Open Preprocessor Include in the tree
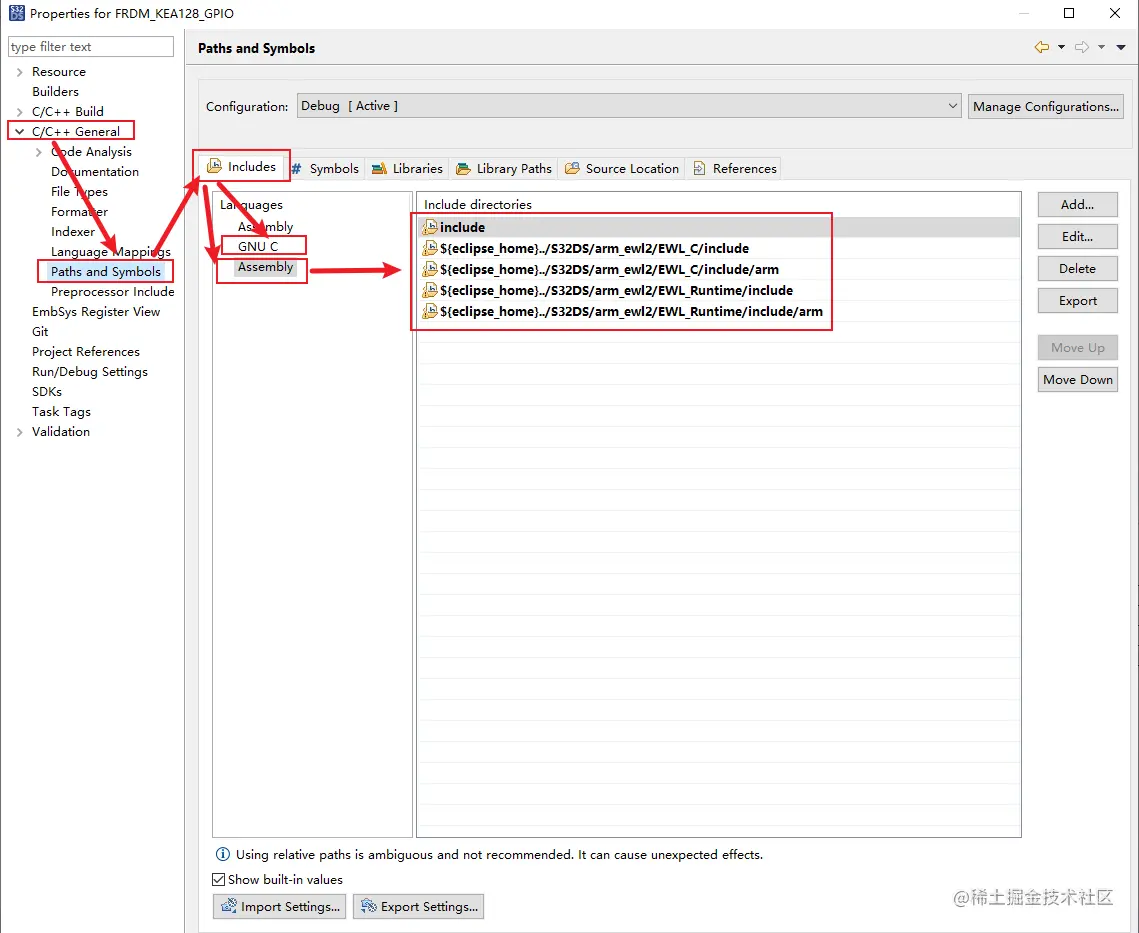Viewport: 1139px width, 933px height. click(113, 292)
